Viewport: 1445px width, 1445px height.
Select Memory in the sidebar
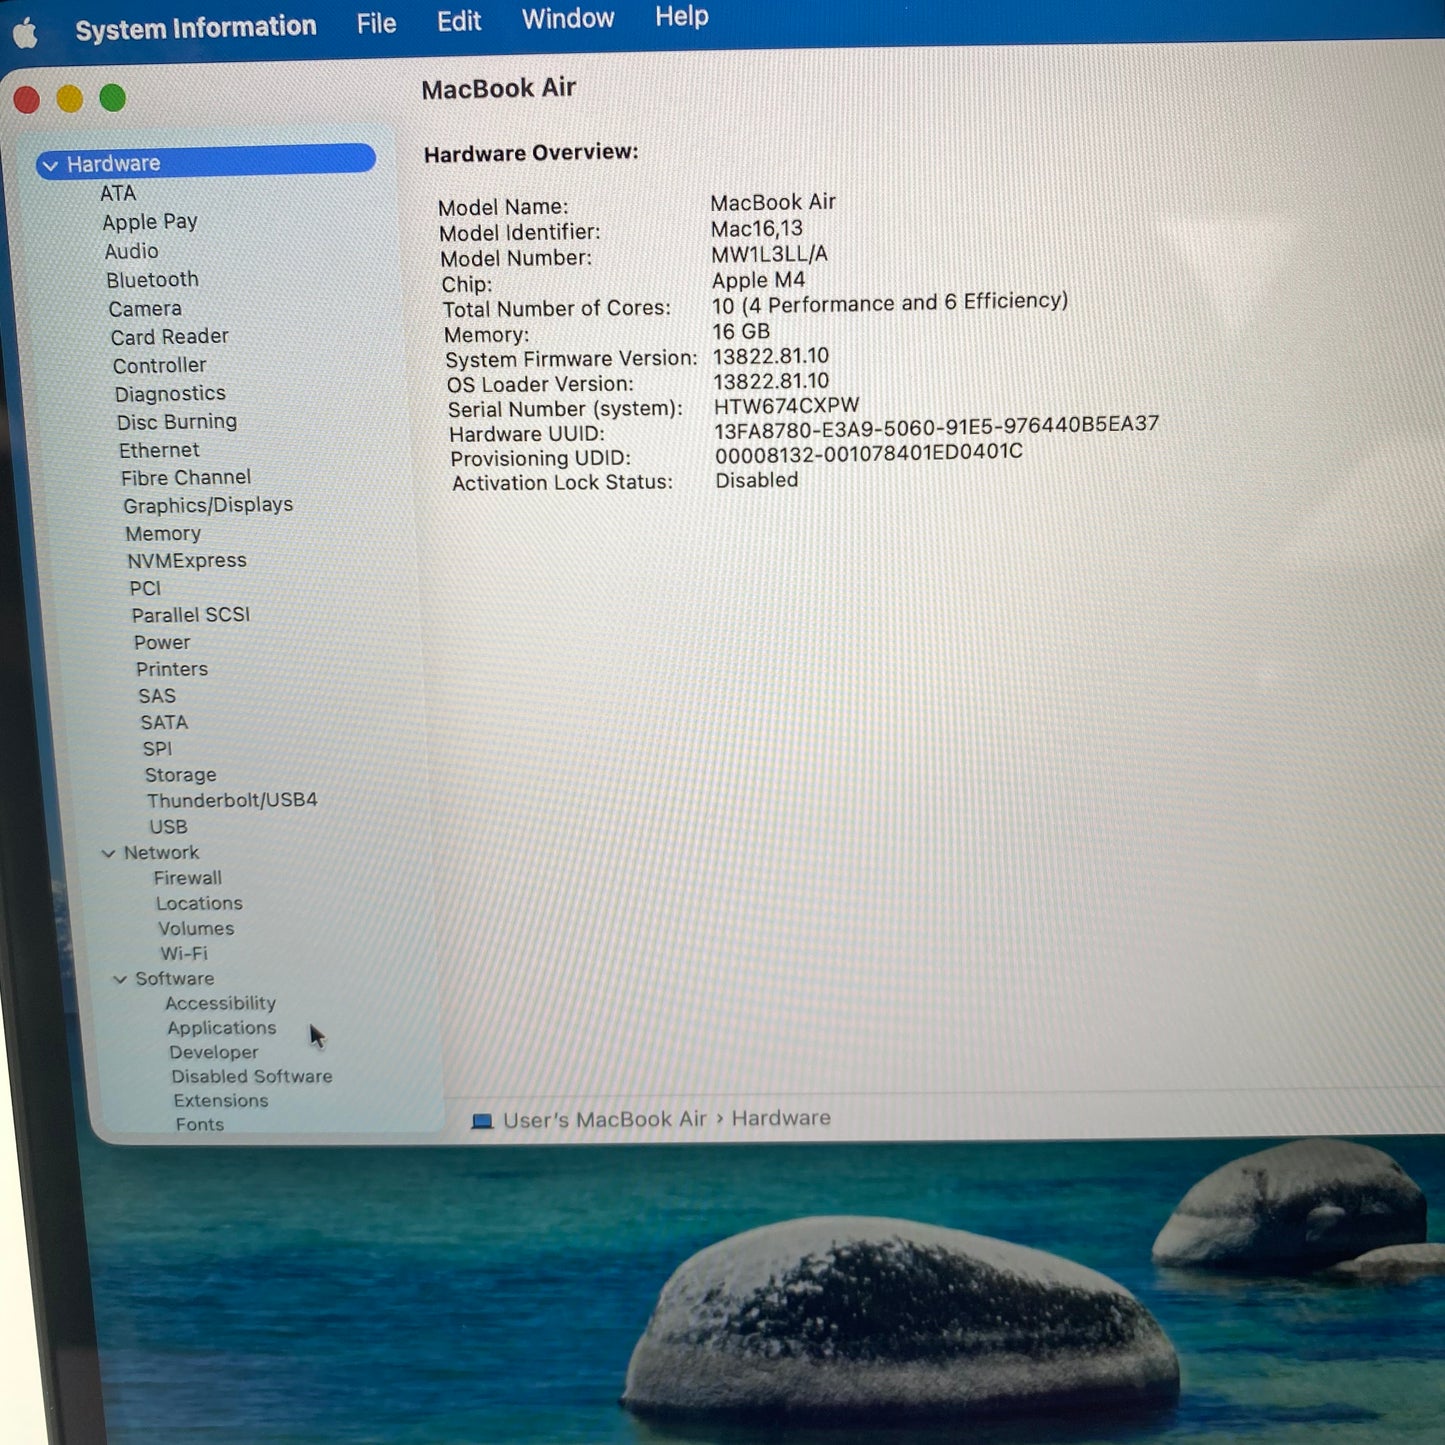[x=163, y=534]
